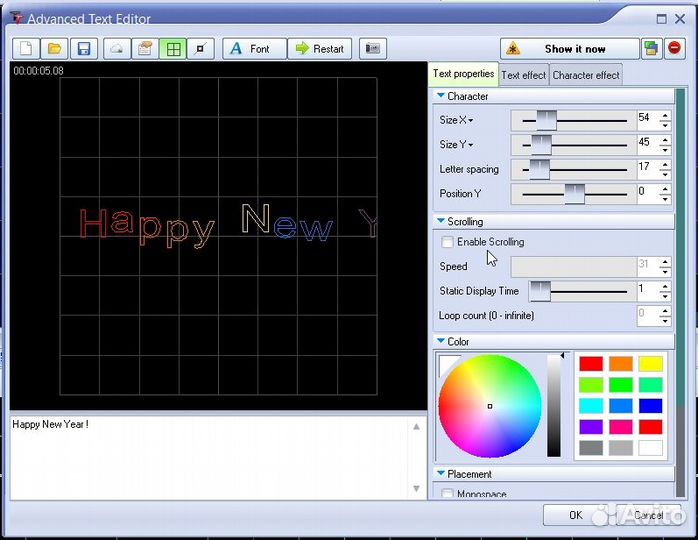This screenshot has height=540, width=698.
Task: Open the Character effect tab
Action: 586,75
